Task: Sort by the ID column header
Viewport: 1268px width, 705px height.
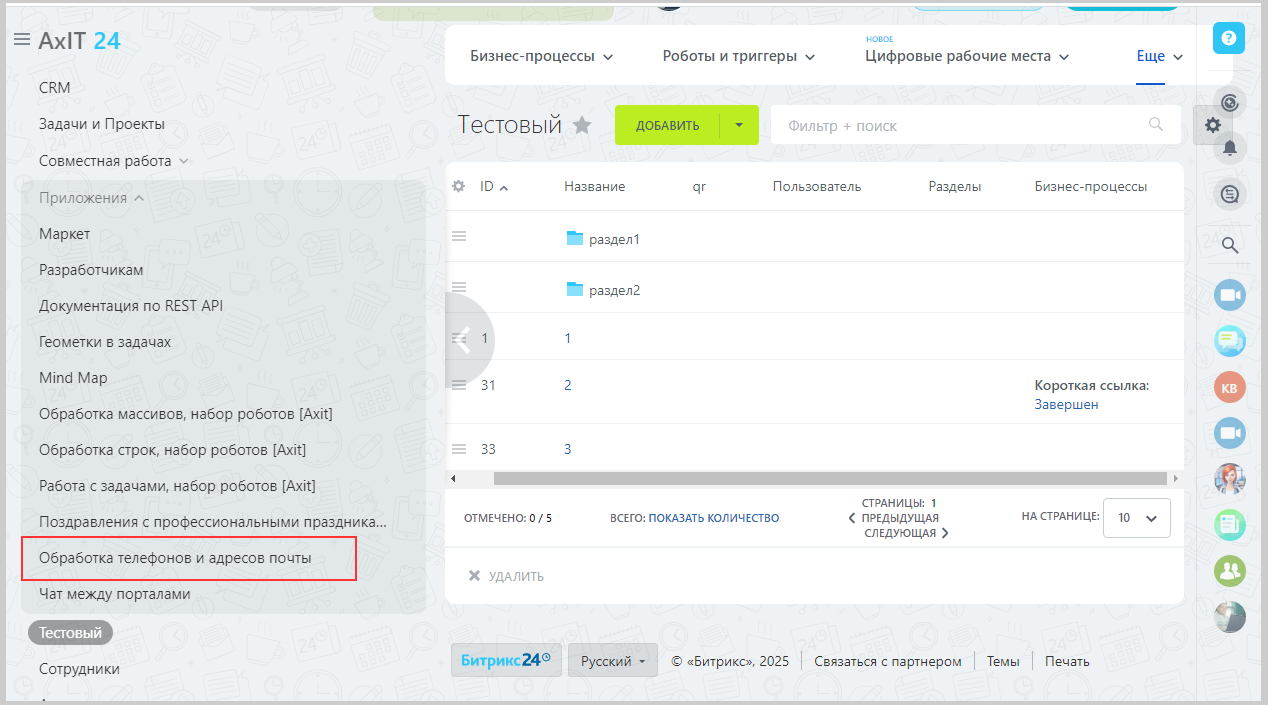Action: pyautogui.click(x=494, y=186)
